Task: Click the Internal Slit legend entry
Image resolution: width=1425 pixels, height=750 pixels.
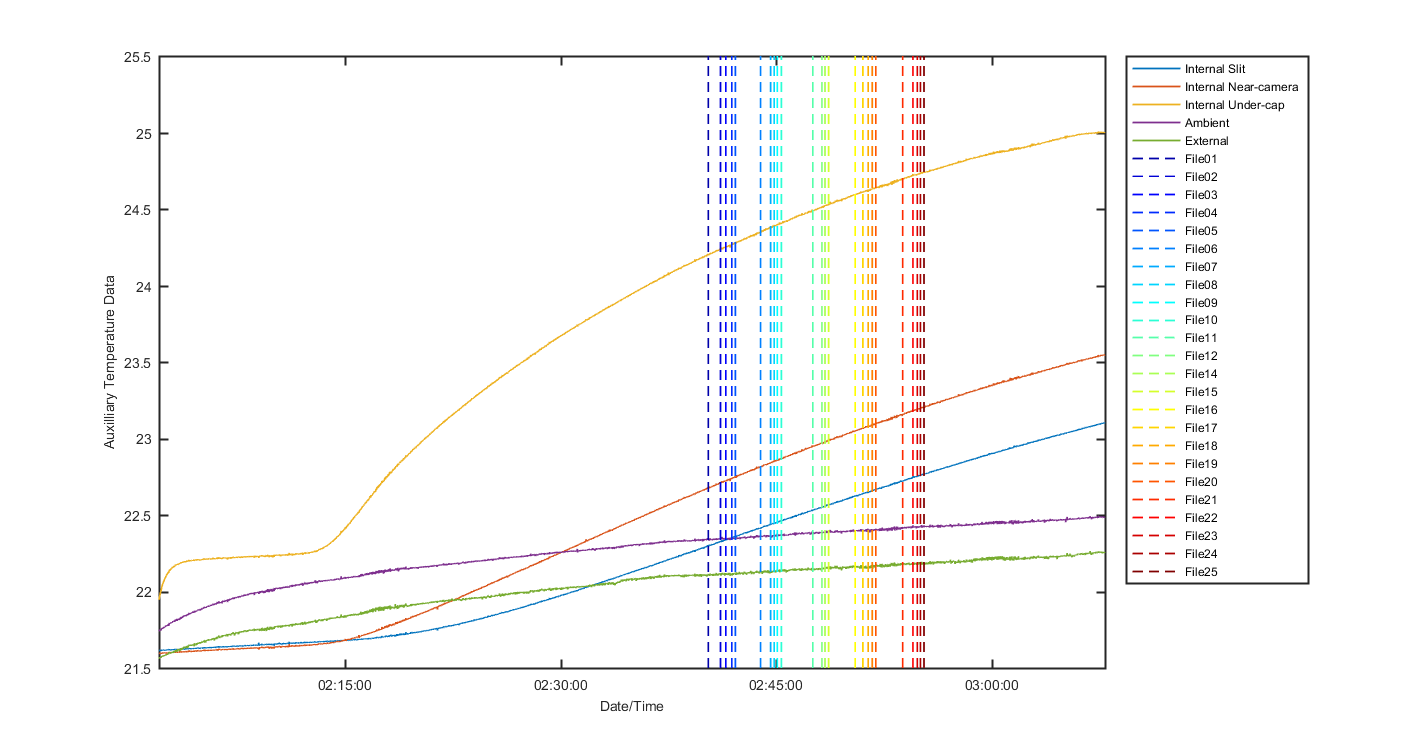Action: click(1214, 69)
